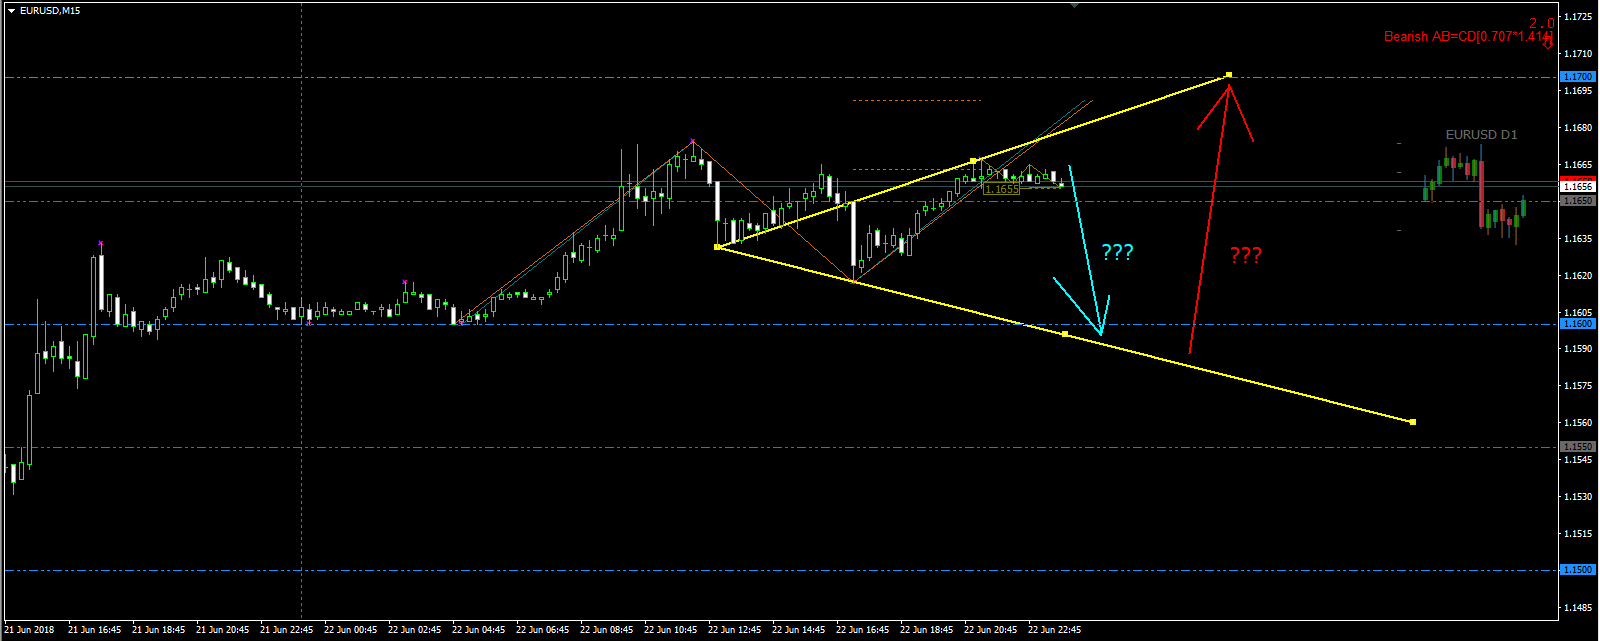The width and height of the screenshot is (1600, 641).
Task: Click 1.1575 on the price scale
Action: point(1579,386)
